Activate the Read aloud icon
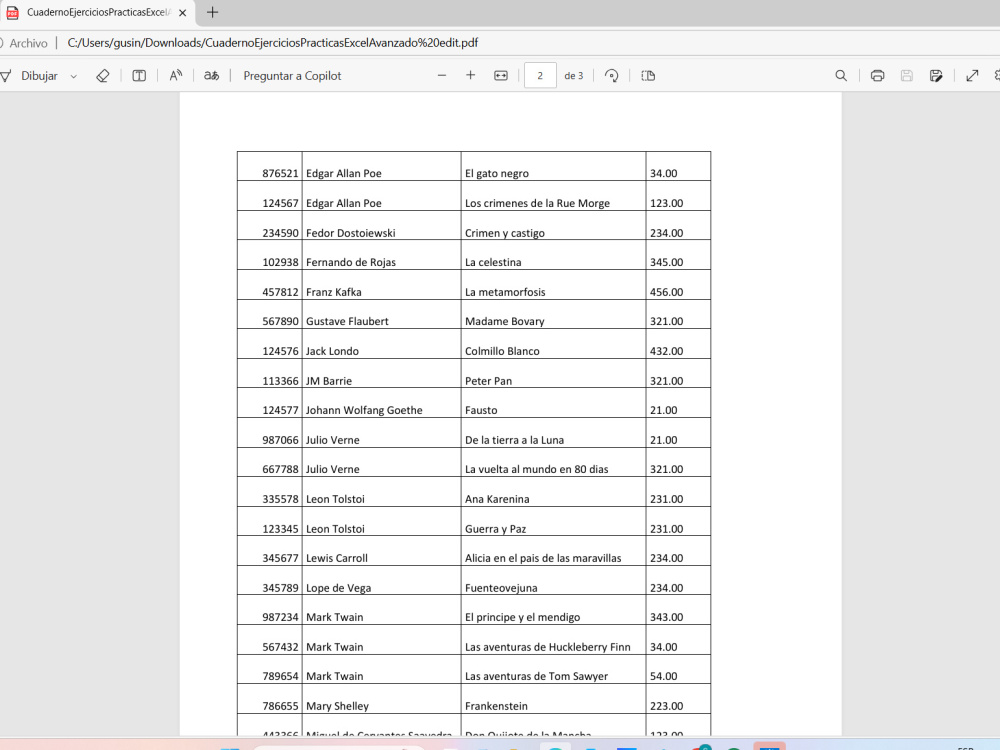 click(176, 76)
